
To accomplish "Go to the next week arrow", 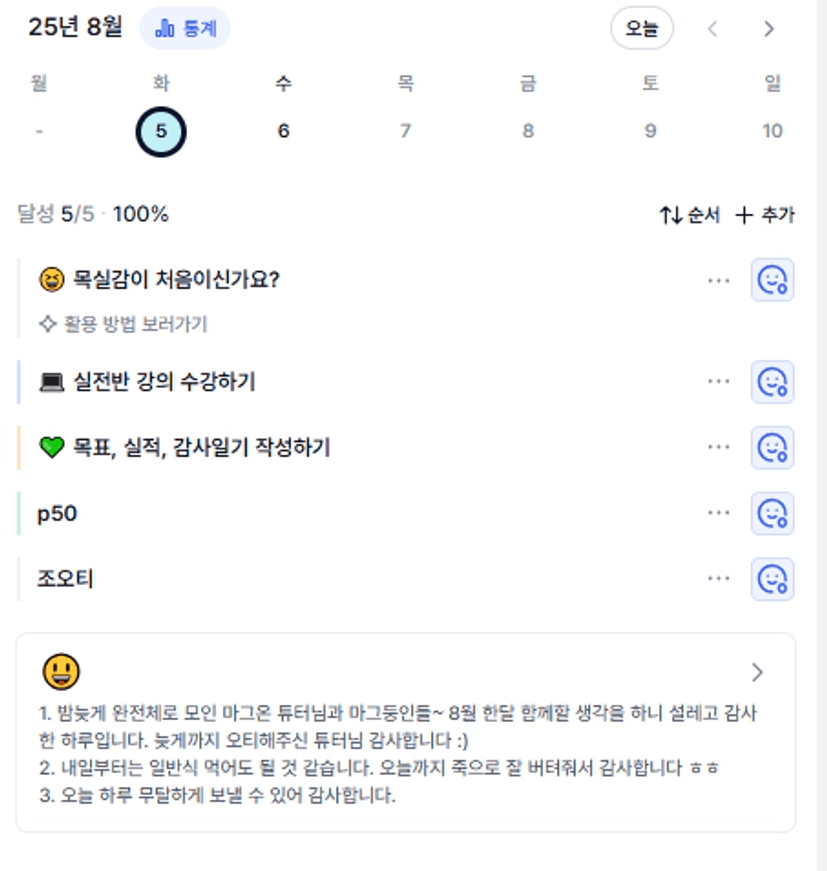I will pos(769,28).
